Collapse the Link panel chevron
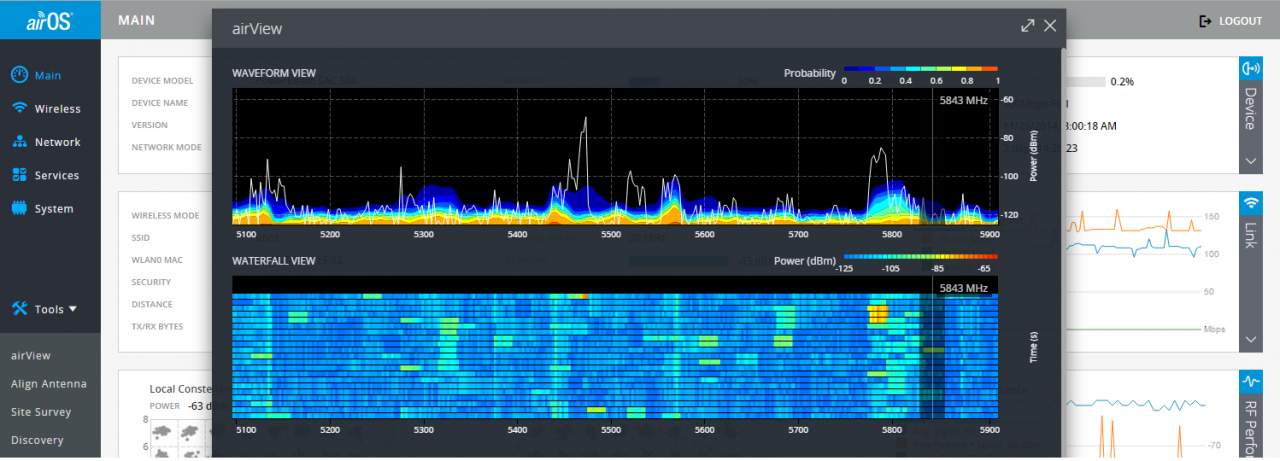Viewport: 1280px width, 461px height. pyautogui.click(x=1250, y=340)
